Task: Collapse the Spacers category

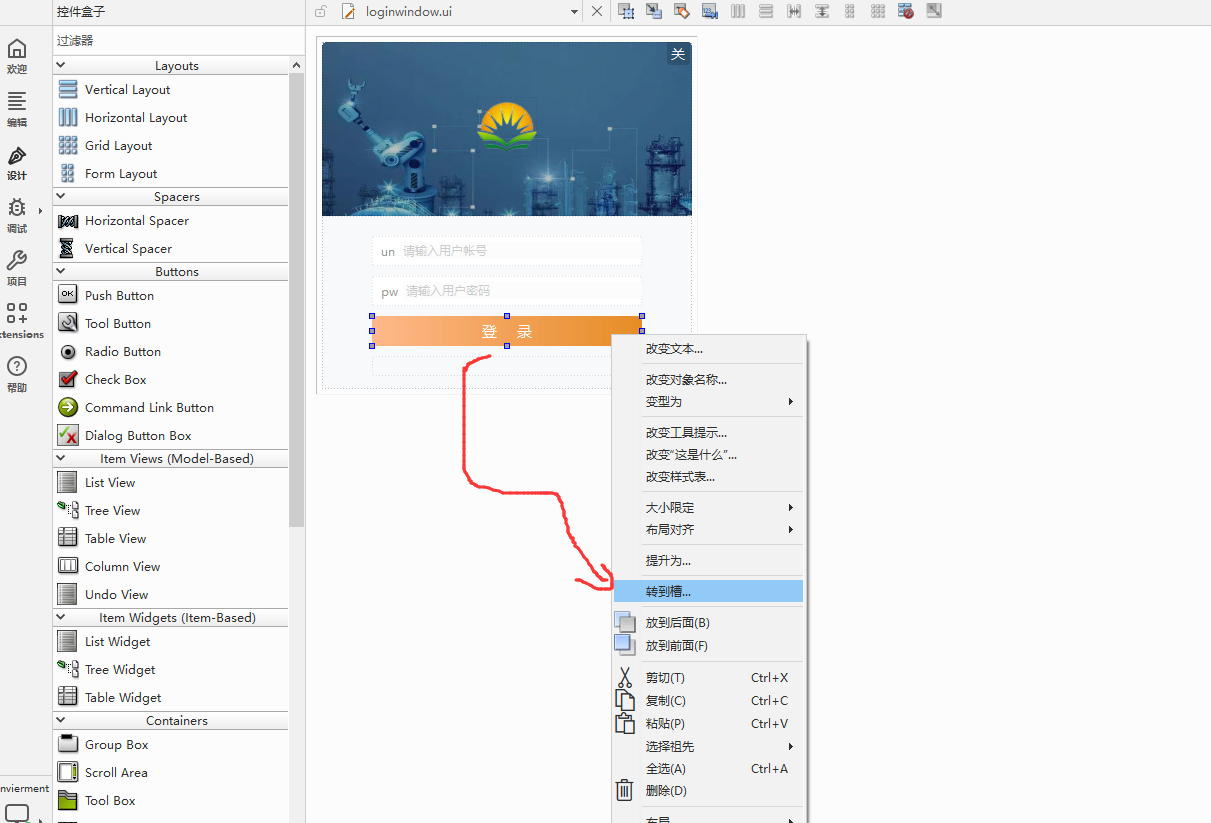Action: [61, 196]
